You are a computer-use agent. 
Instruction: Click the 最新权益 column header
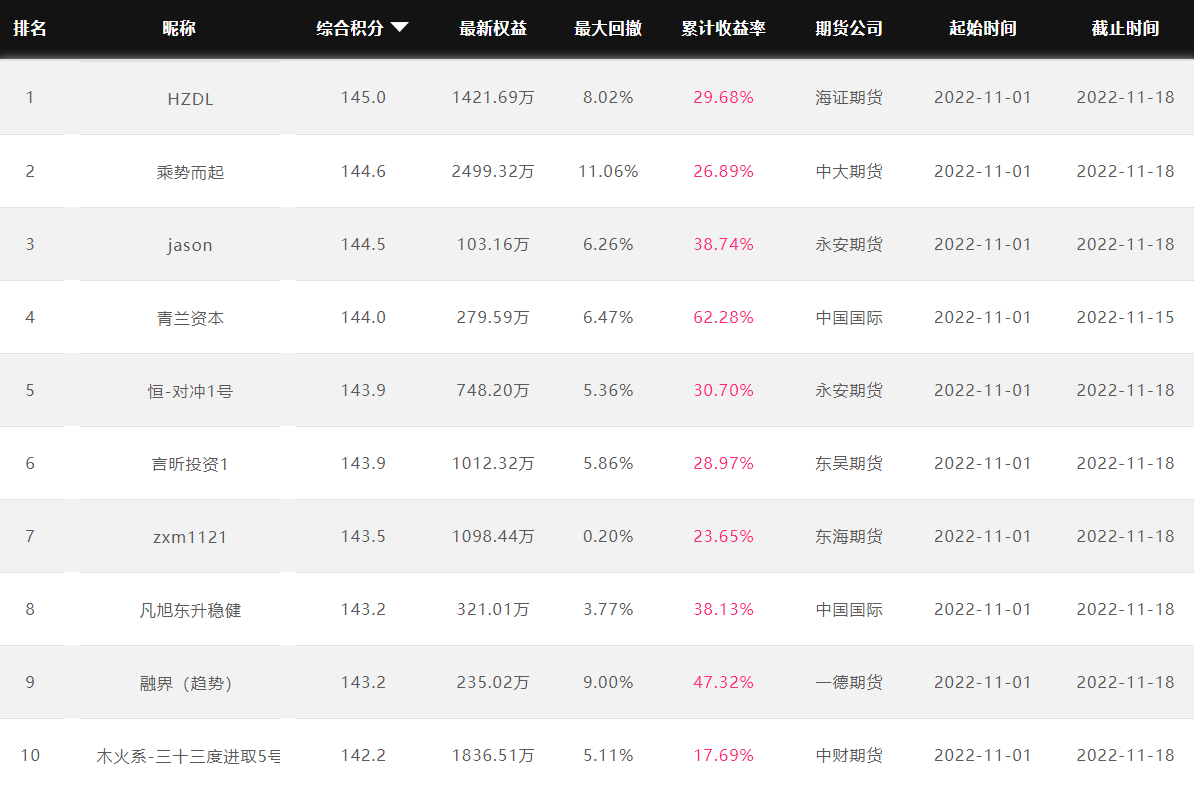pyautogui.click(x=493, y=28)
